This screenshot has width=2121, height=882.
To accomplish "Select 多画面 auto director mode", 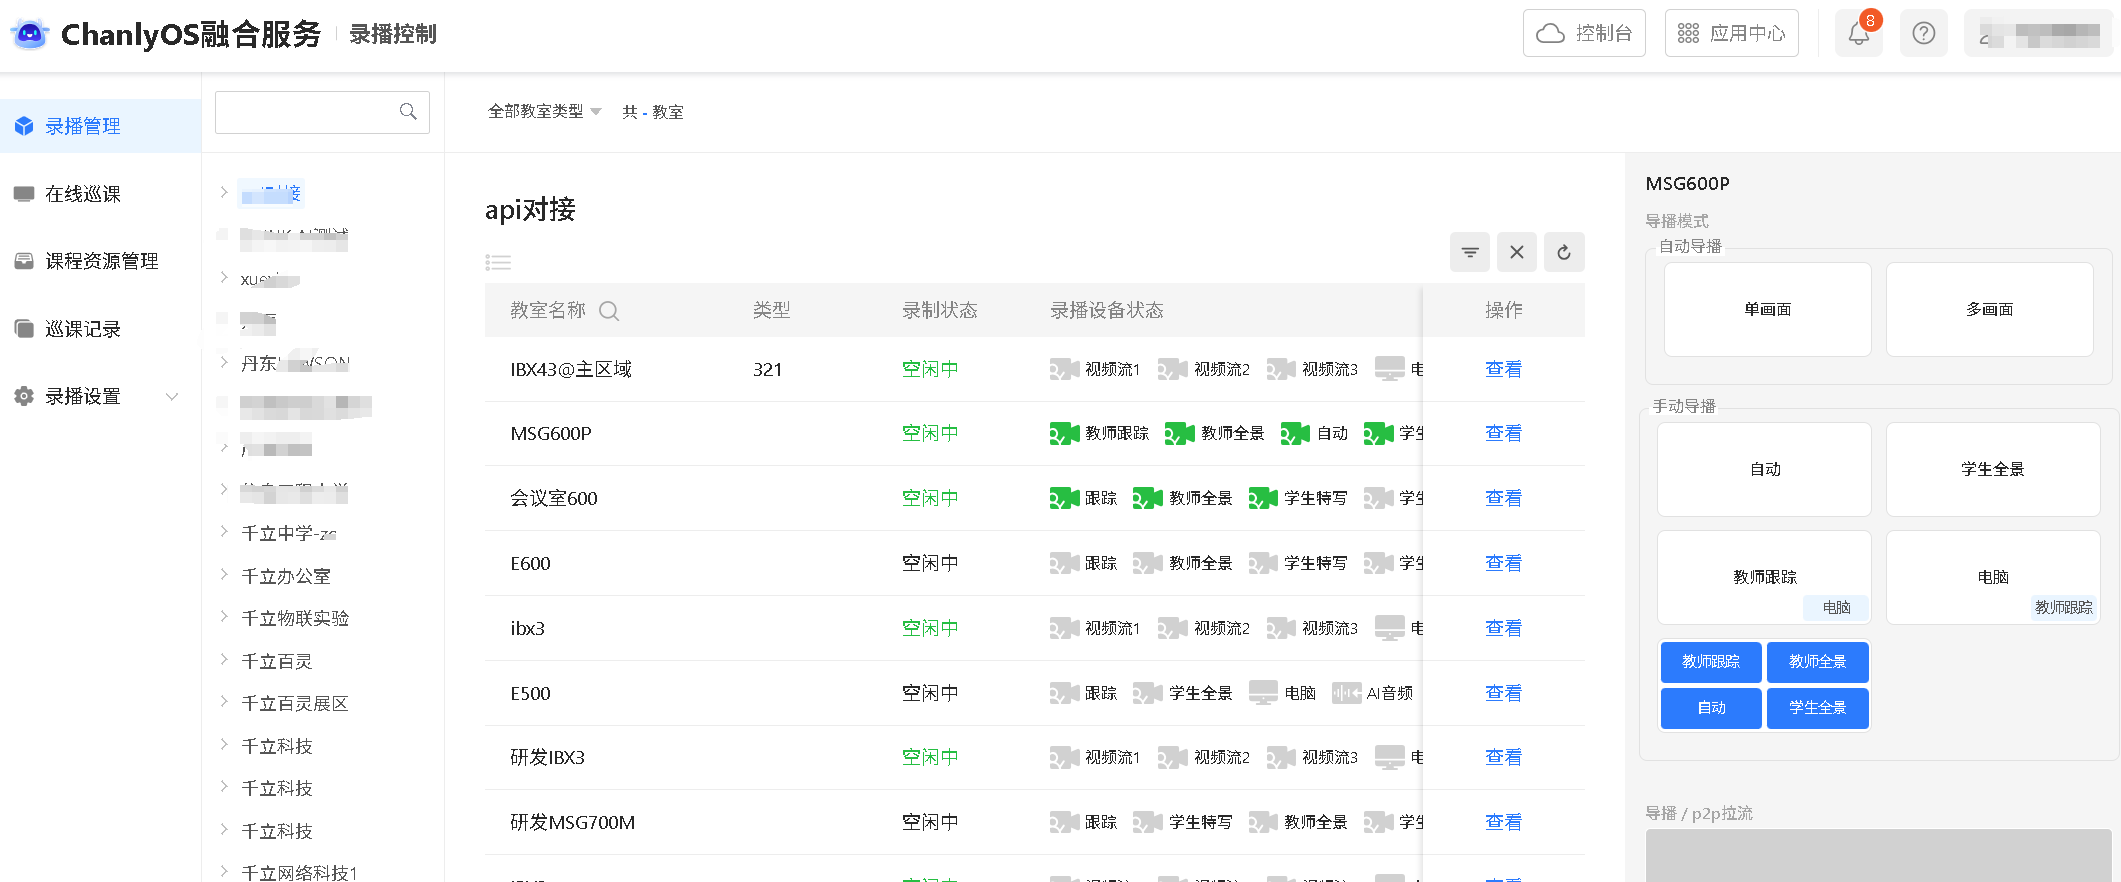I will coord(1989,310).
